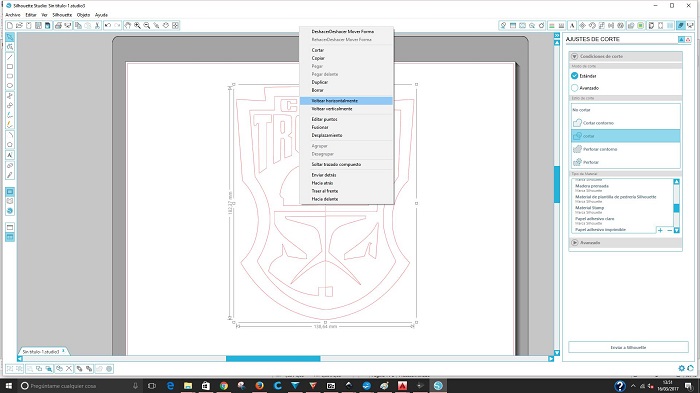Open the Cut settings panel icon
The width and height of the screenshot is (700, 393).
coord(680,26)
